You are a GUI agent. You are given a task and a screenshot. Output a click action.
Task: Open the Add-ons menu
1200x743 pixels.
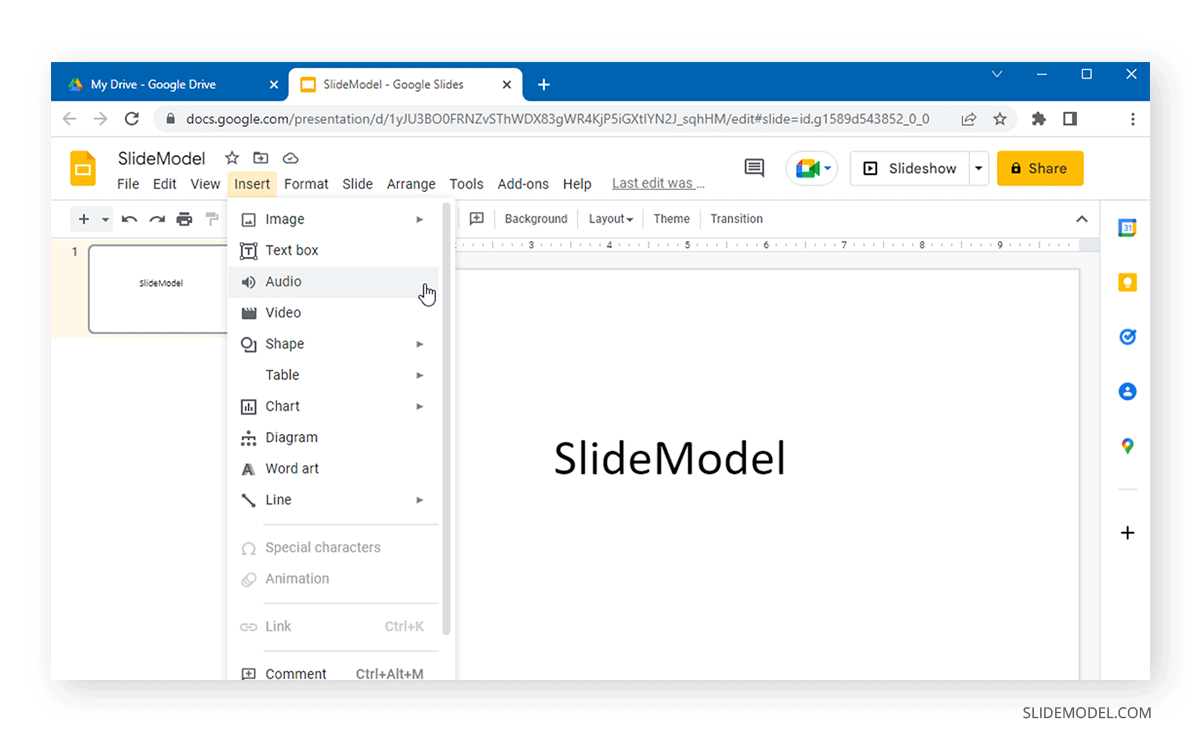pos(523,184)
